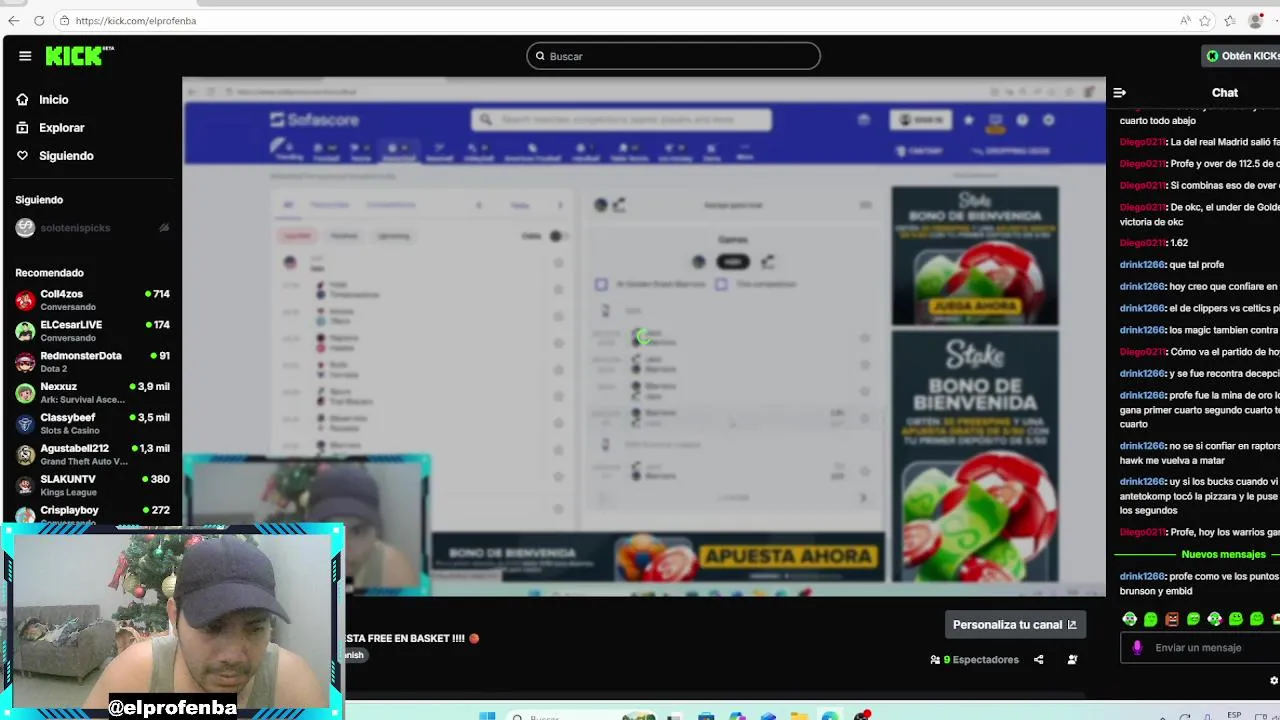The height and width of the screenshot is (720, 1280).
Task: Open Inicio in the sidebar
Action: pos(54,100)
